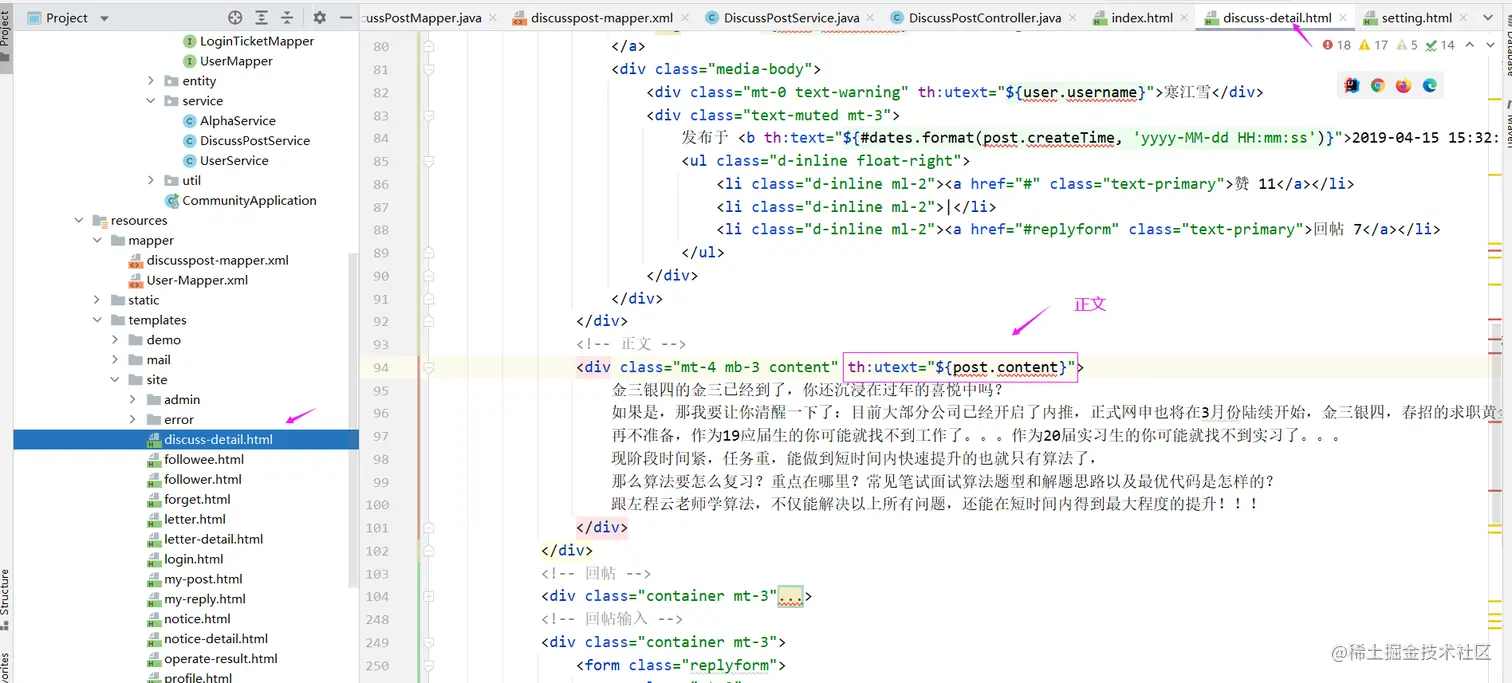Go to previous highlighted error arrow
This screenshot has height=683, width=1512.
1469,45
